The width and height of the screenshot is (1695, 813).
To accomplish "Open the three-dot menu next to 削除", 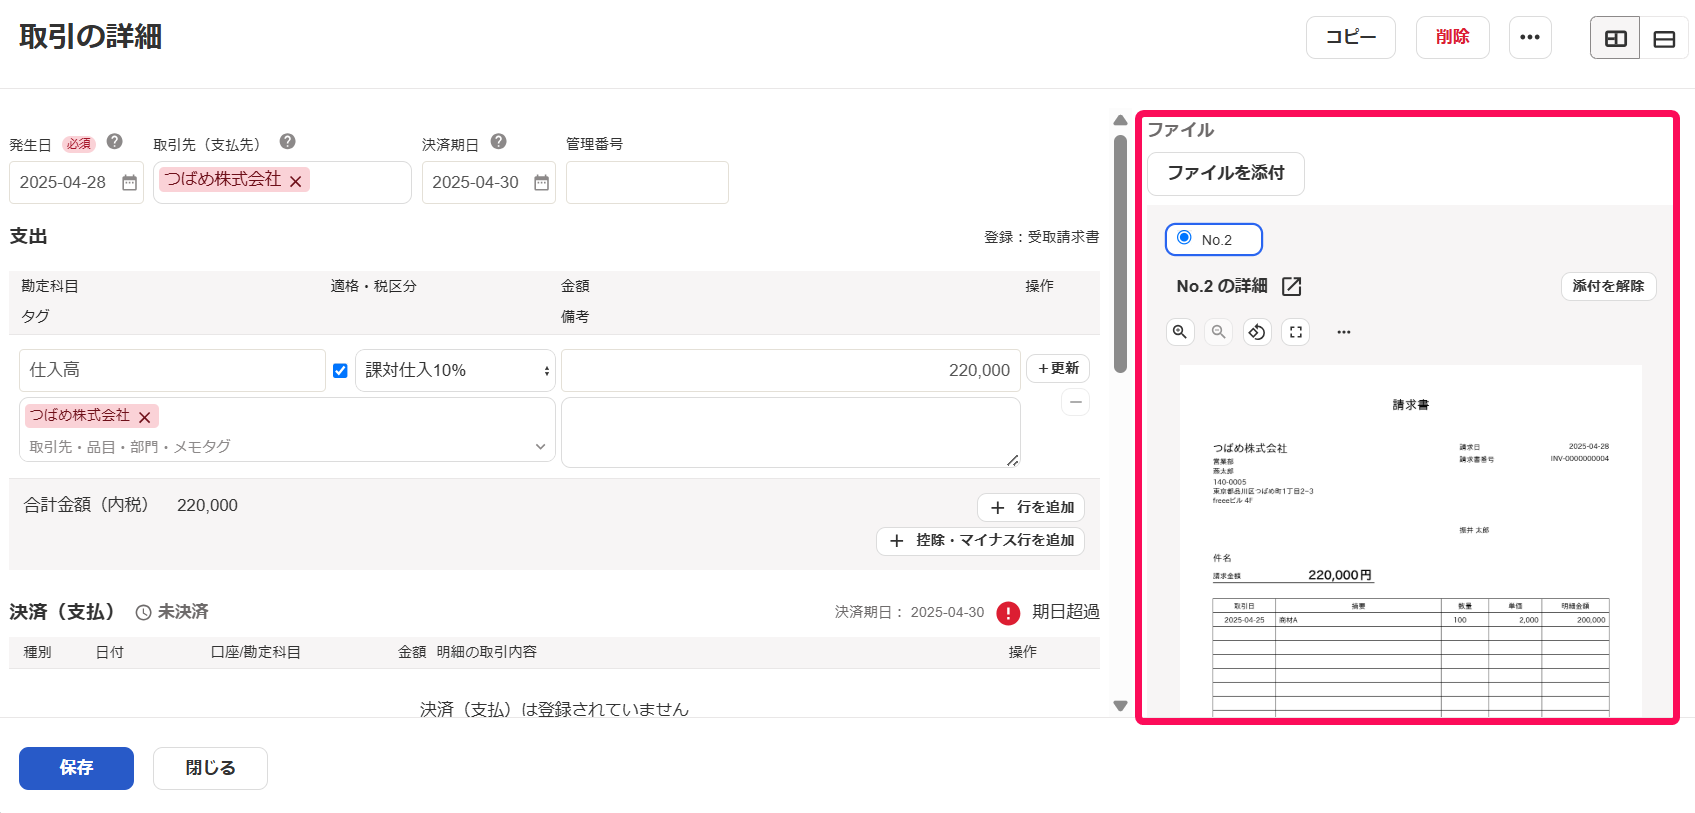I will click(x=1530, y=38).
